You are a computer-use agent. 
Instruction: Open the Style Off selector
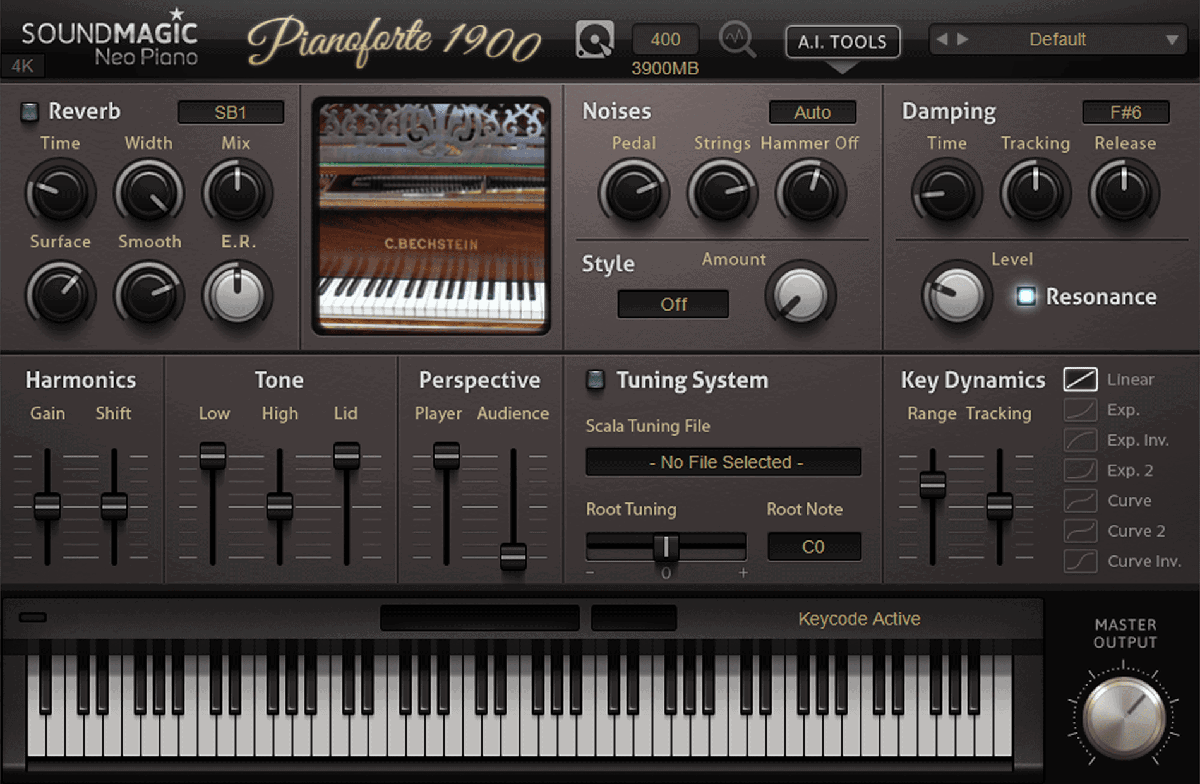(x=673, y=304)
